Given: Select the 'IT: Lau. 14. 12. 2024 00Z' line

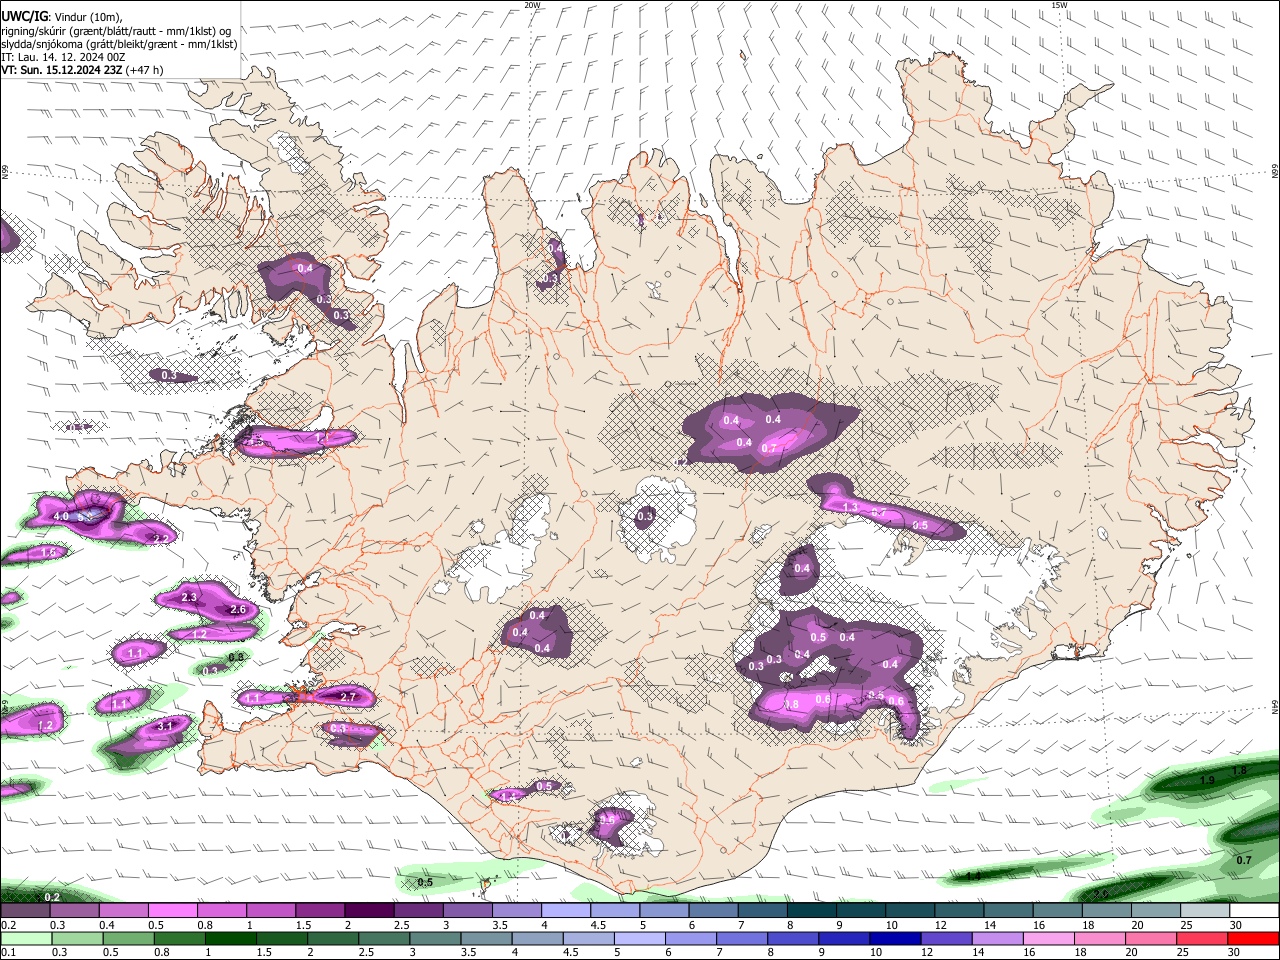Looking at the screenshot, I should click(63, 57).
